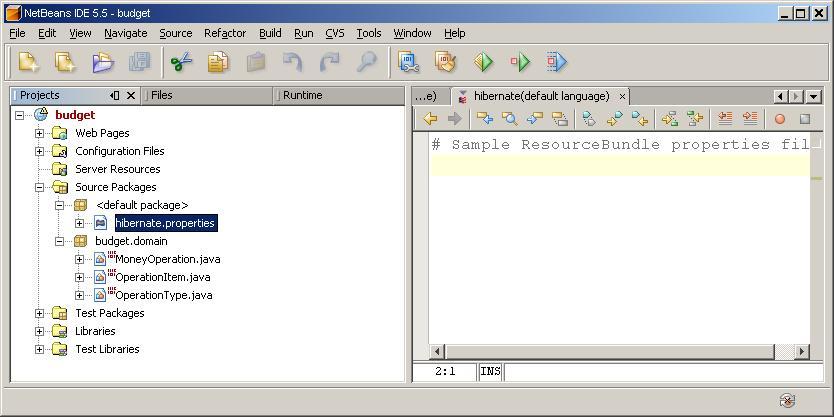Click the highlighted empty second editor line

[619, 166]
